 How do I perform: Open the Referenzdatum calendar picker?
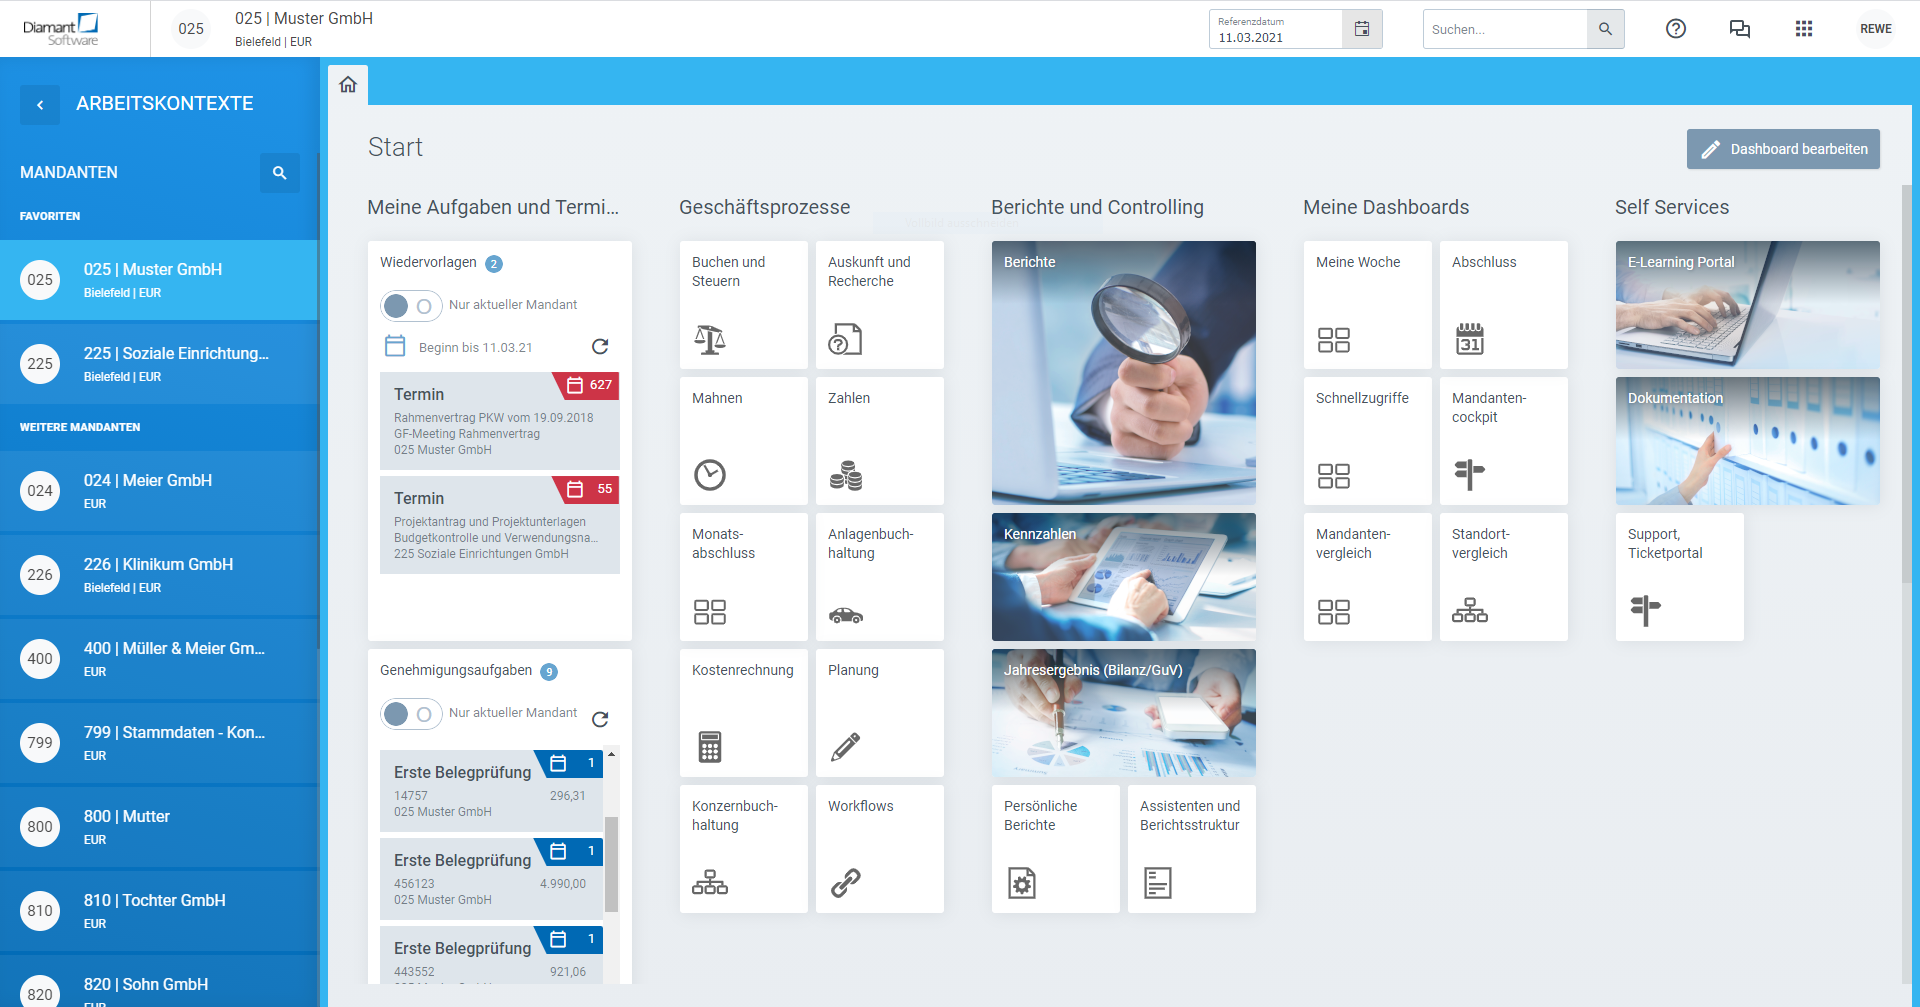pyautogui.click(x=1362, y=29)
